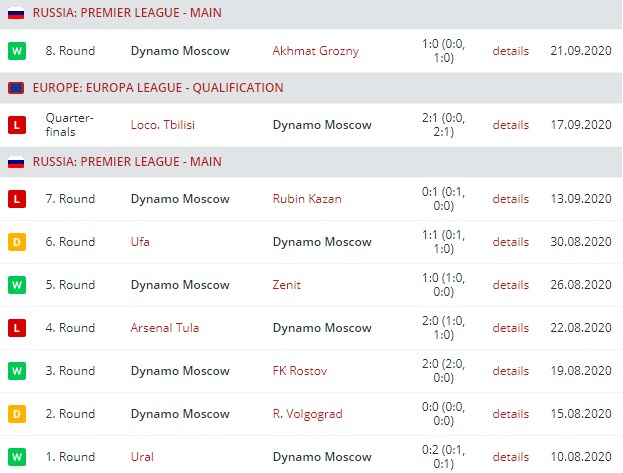Click the green W badge for 5. Round
The height and width of the screenshot is (473, 623).
pyautogui.click(x=16, y=285)
